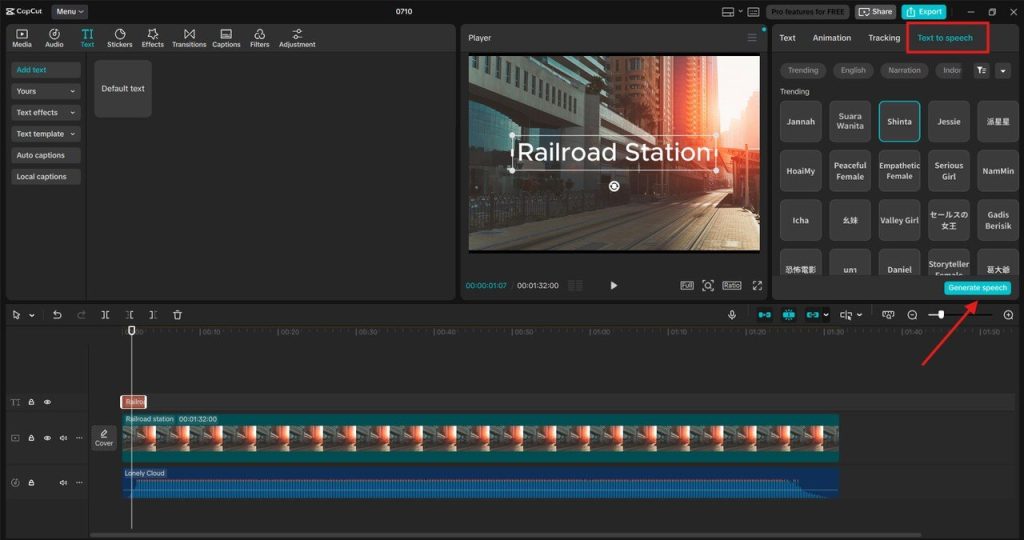The image size is (1024, 540).
Task: Lock the text track
Action: pyautogui.click(x=31, y=402)
